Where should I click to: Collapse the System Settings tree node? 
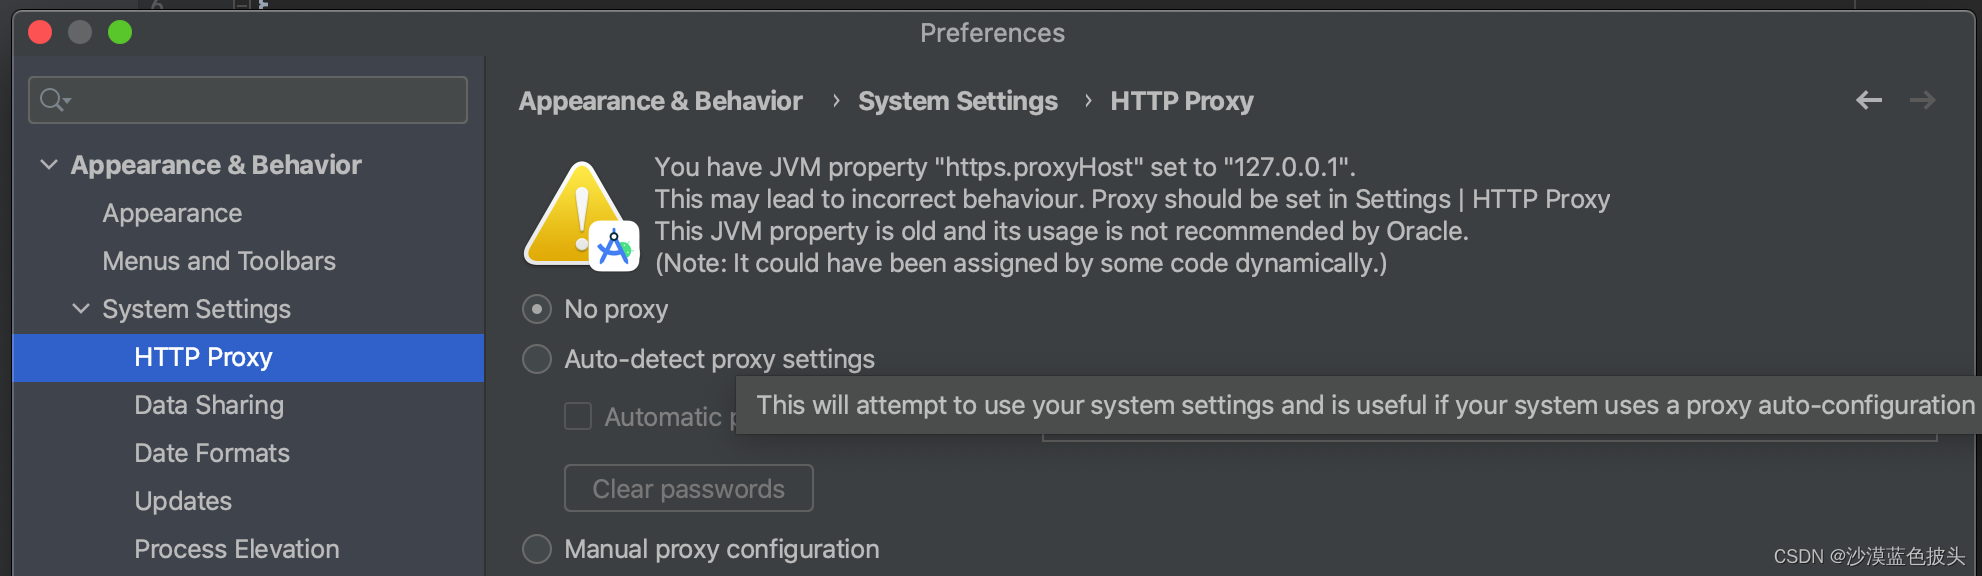(x=81, y=309)
